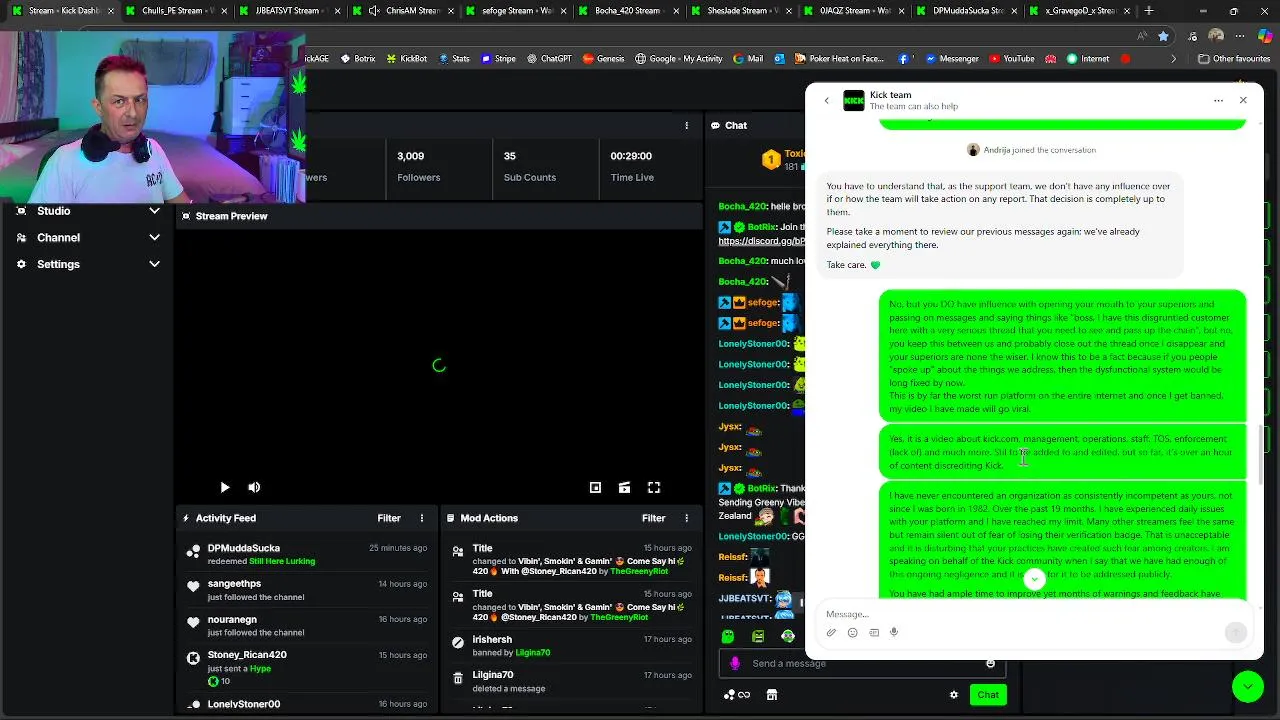
Task: Open Activity Feed three-dot menu
Action: pos(422,518)
